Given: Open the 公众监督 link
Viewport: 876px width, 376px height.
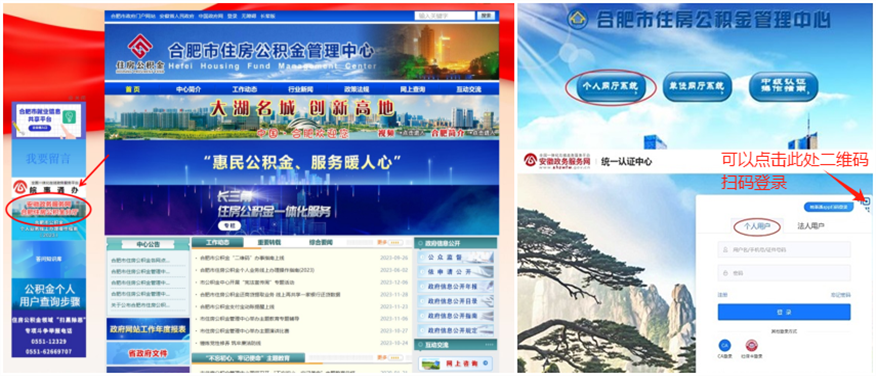Looking at the screenshot, I should tap(455, 258).
